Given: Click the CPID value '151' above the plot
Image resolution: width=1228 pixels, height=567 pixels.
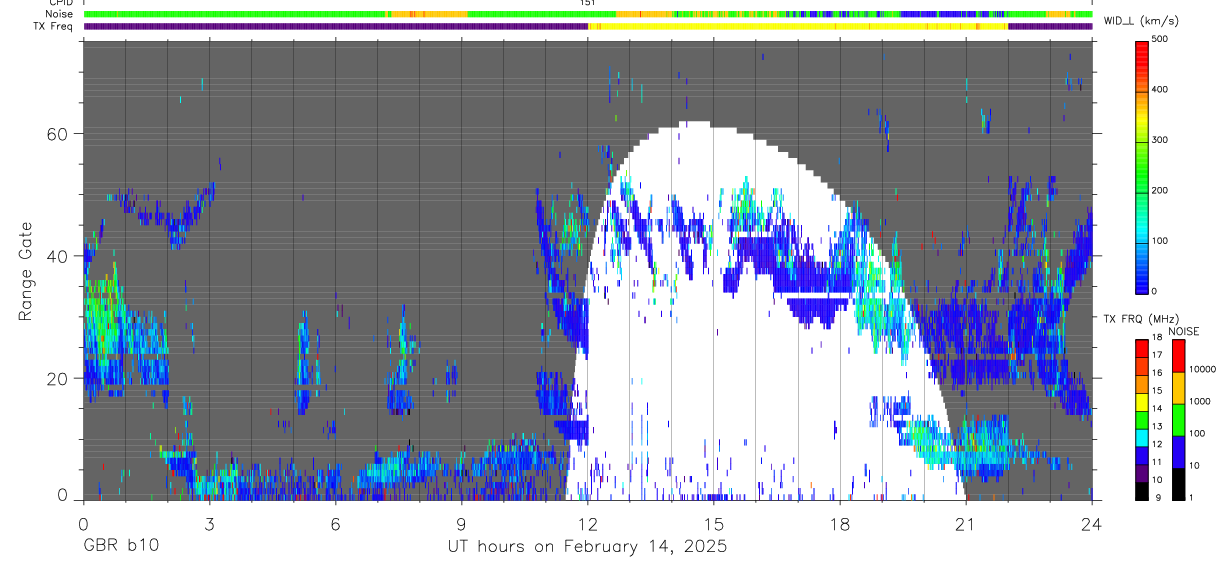Looking at the screenshot, I should point(587,3).
